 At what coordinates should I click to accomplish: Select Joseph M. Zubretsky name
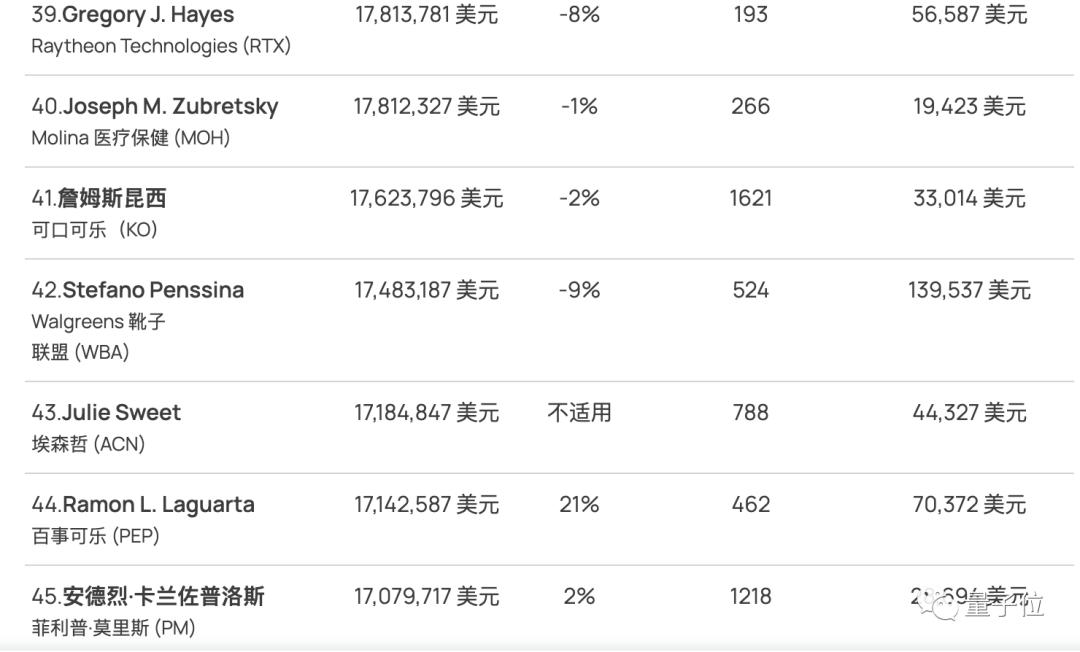click(155, 107)
